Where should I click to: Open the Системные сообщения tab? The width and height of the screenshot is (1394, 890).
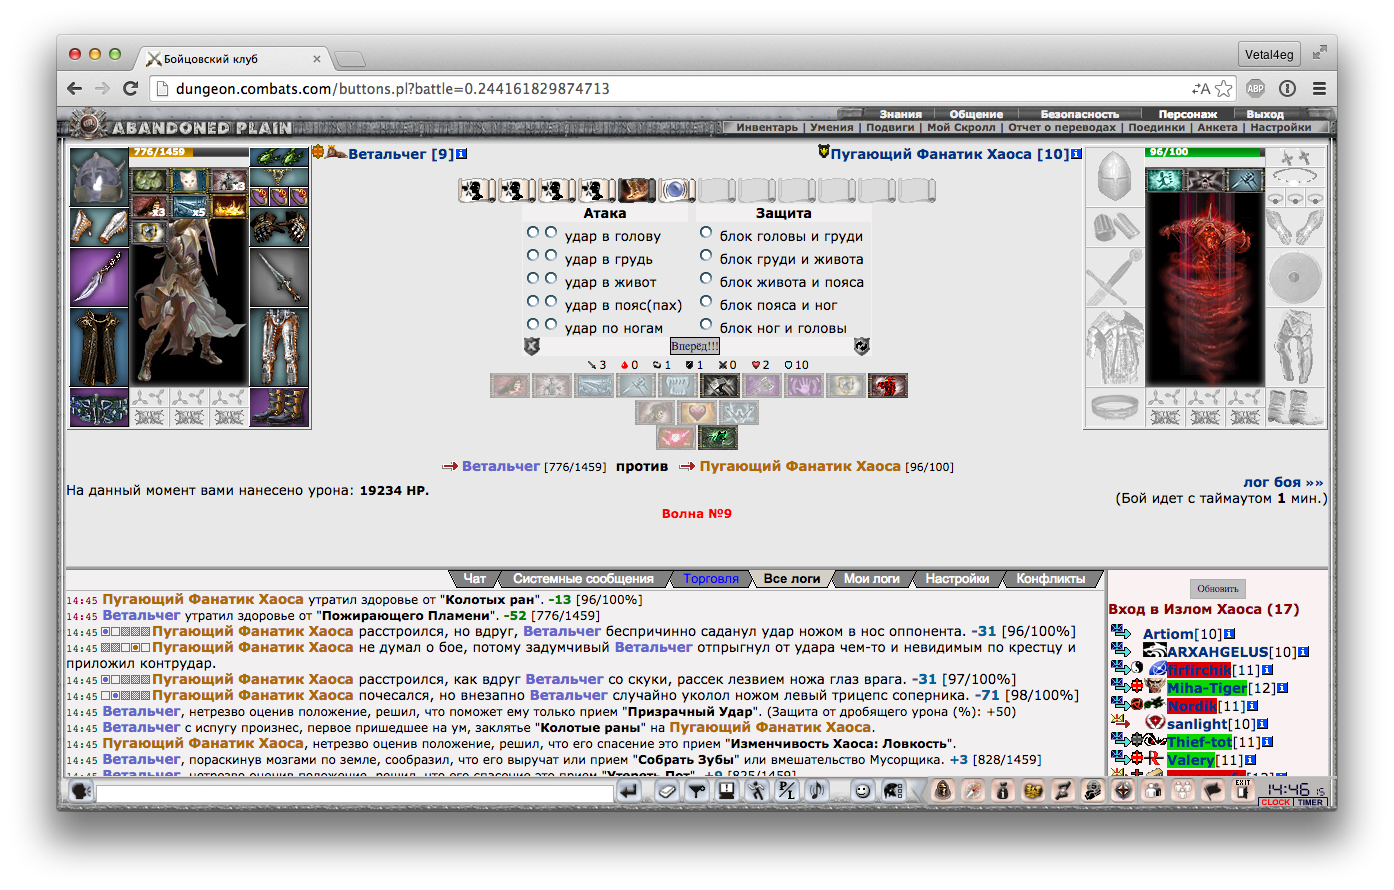tap(583, 578)
